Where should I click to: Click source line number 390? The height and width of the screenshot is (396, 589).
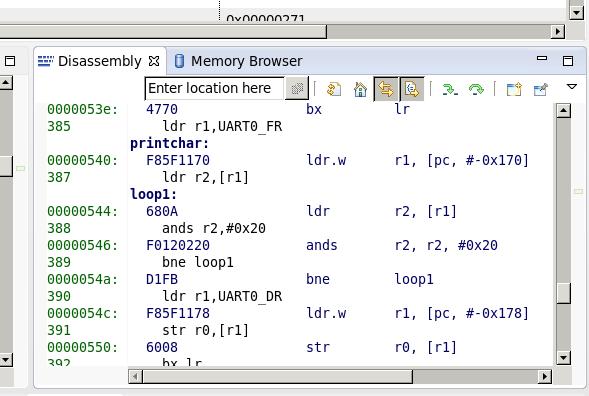pyautogui.click(x=59, y=296)
